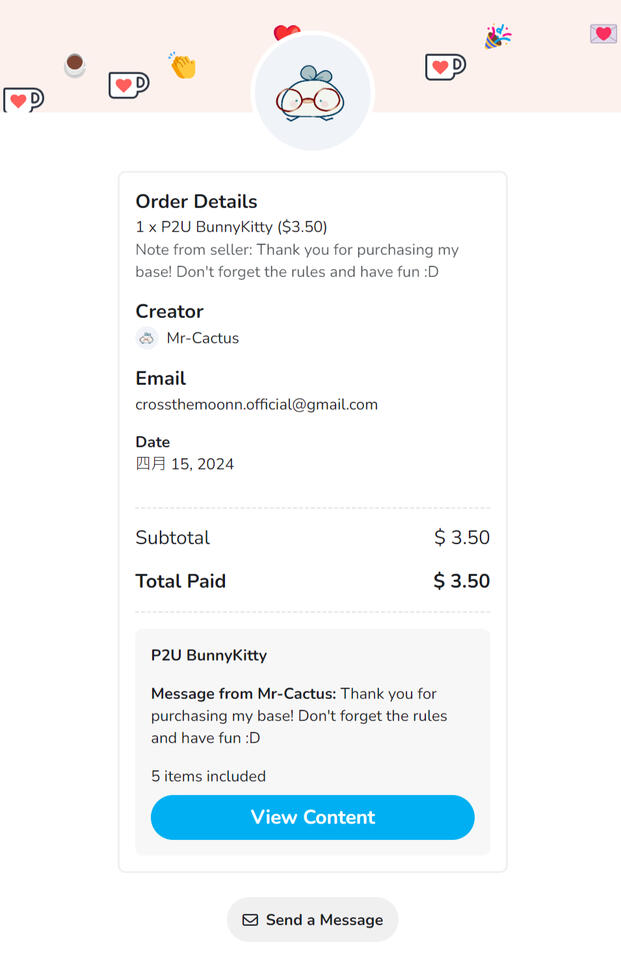Click envelope icon in Send a Message
This screenshot has height=959, width=621.
tap(250, 920)
